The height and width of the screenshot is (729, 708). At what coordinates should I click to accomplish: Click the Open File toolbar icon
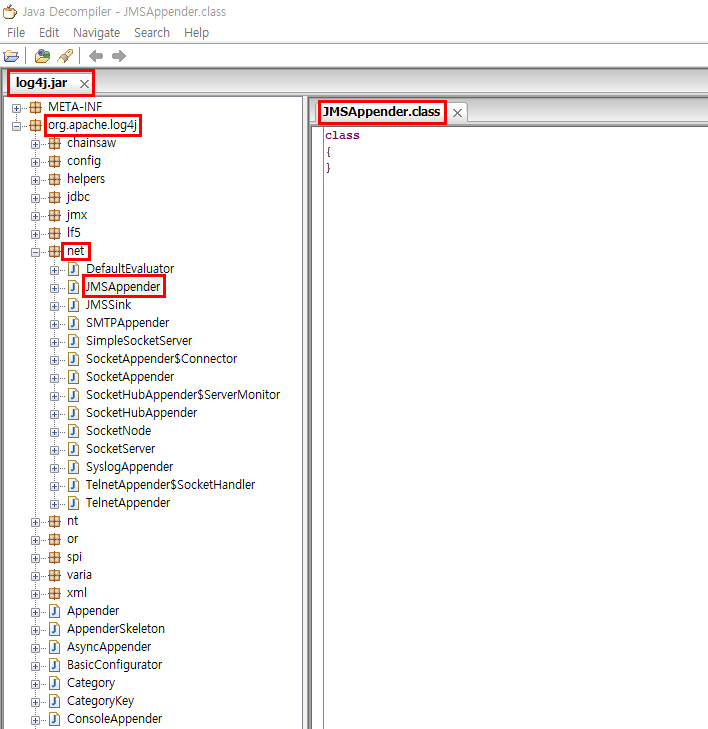(x=11, y=56)
